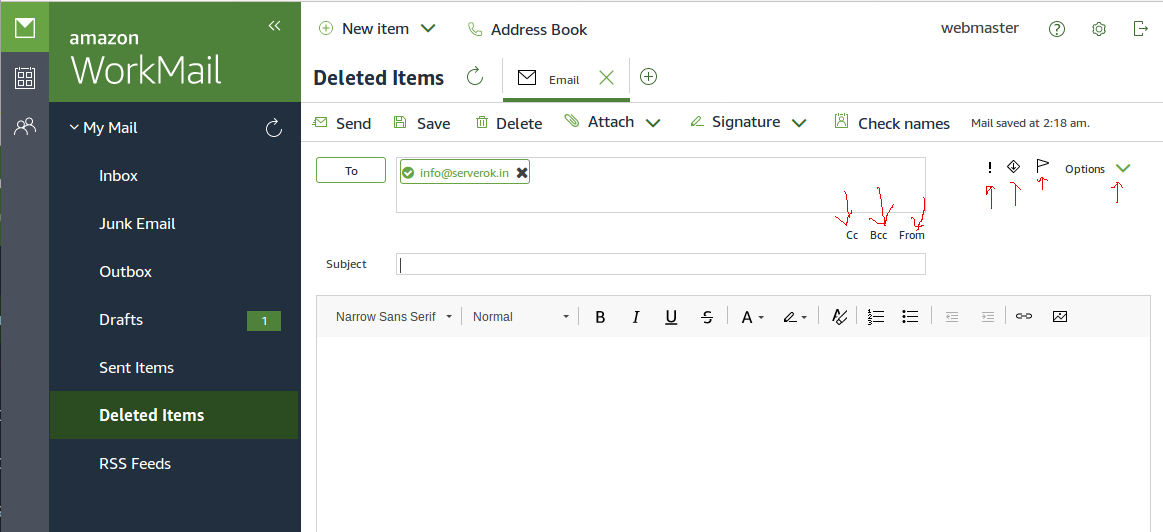Click the To recipient button
Viewport: 1163px width, 532px height.
[x=351, y=170]
